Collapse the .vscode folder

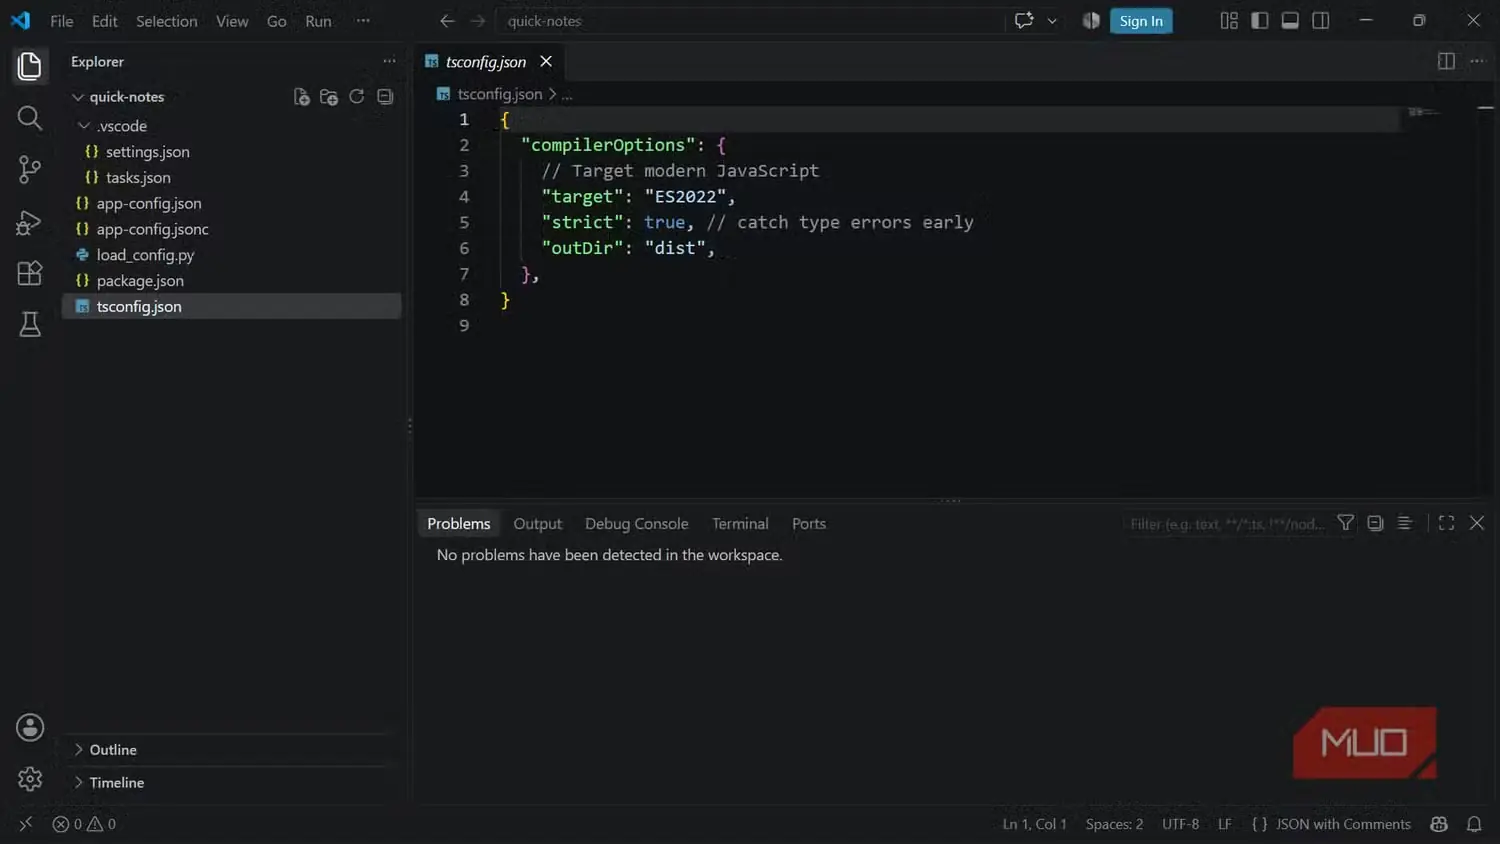(x=84, y=126)
